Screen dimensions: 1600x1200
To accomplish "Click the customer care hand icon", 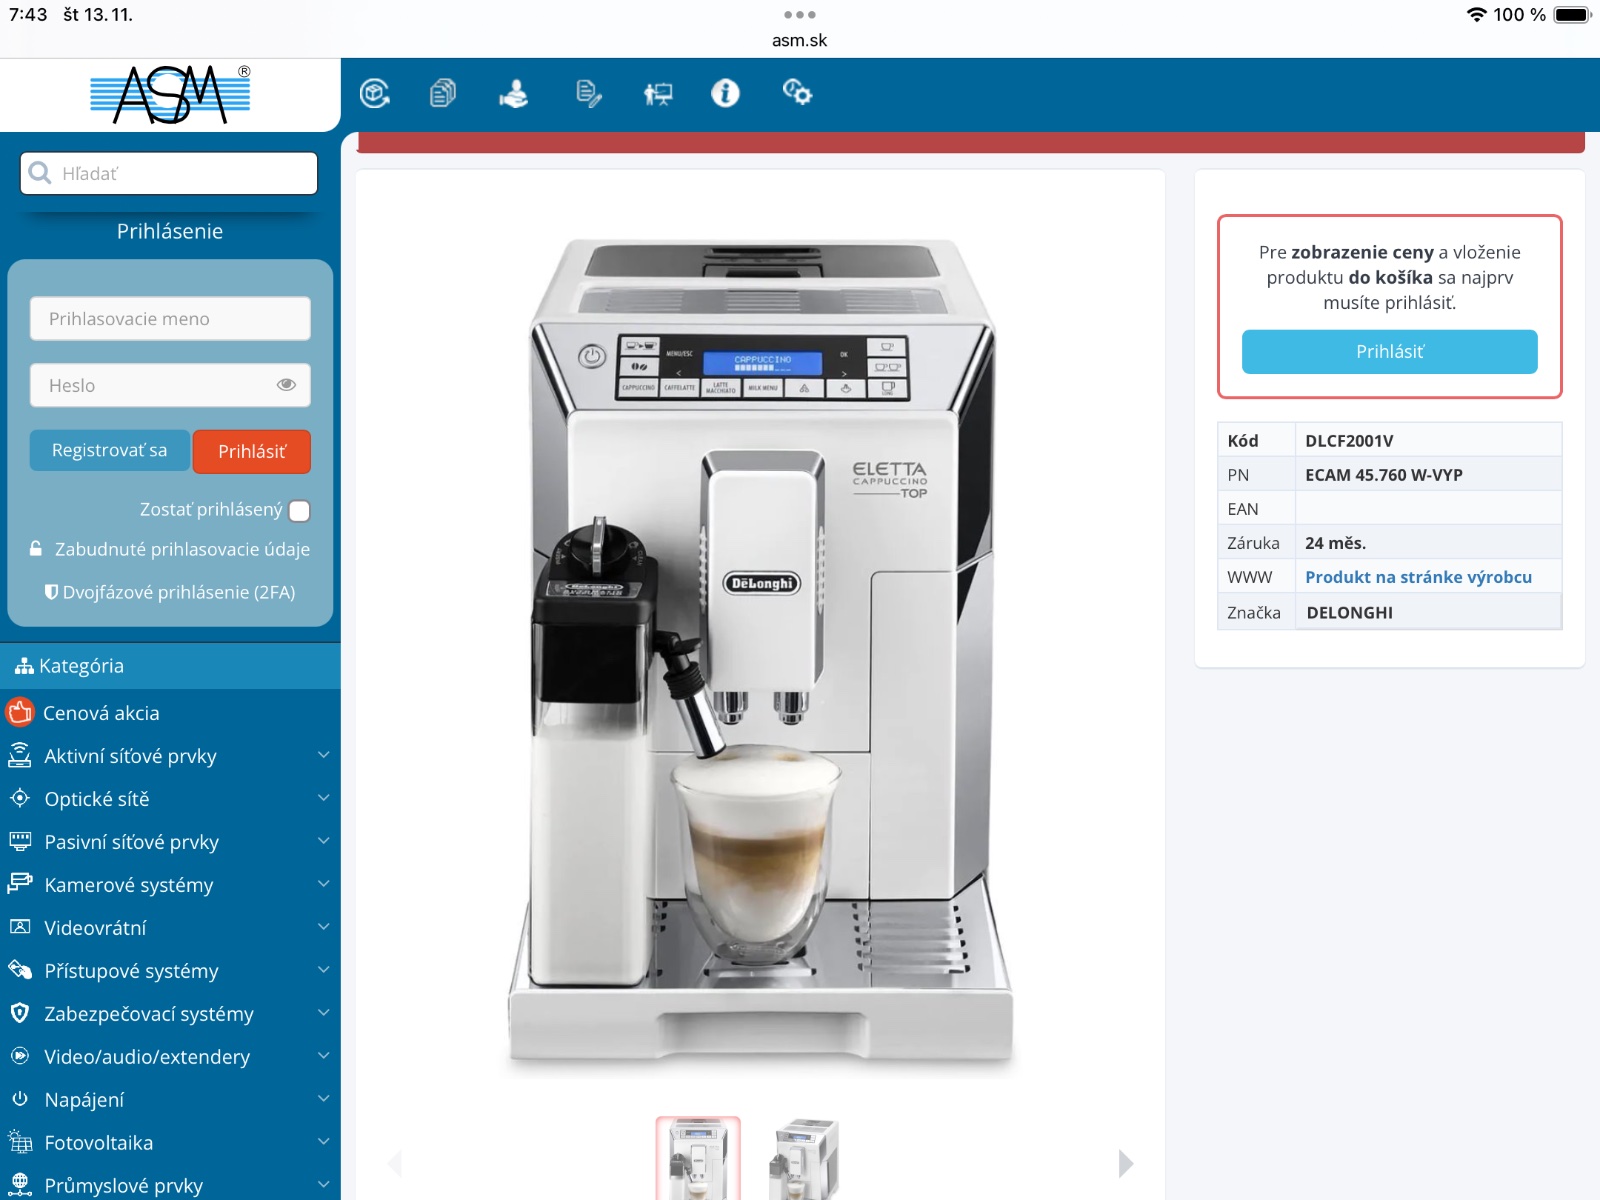I will pos(514,94).
